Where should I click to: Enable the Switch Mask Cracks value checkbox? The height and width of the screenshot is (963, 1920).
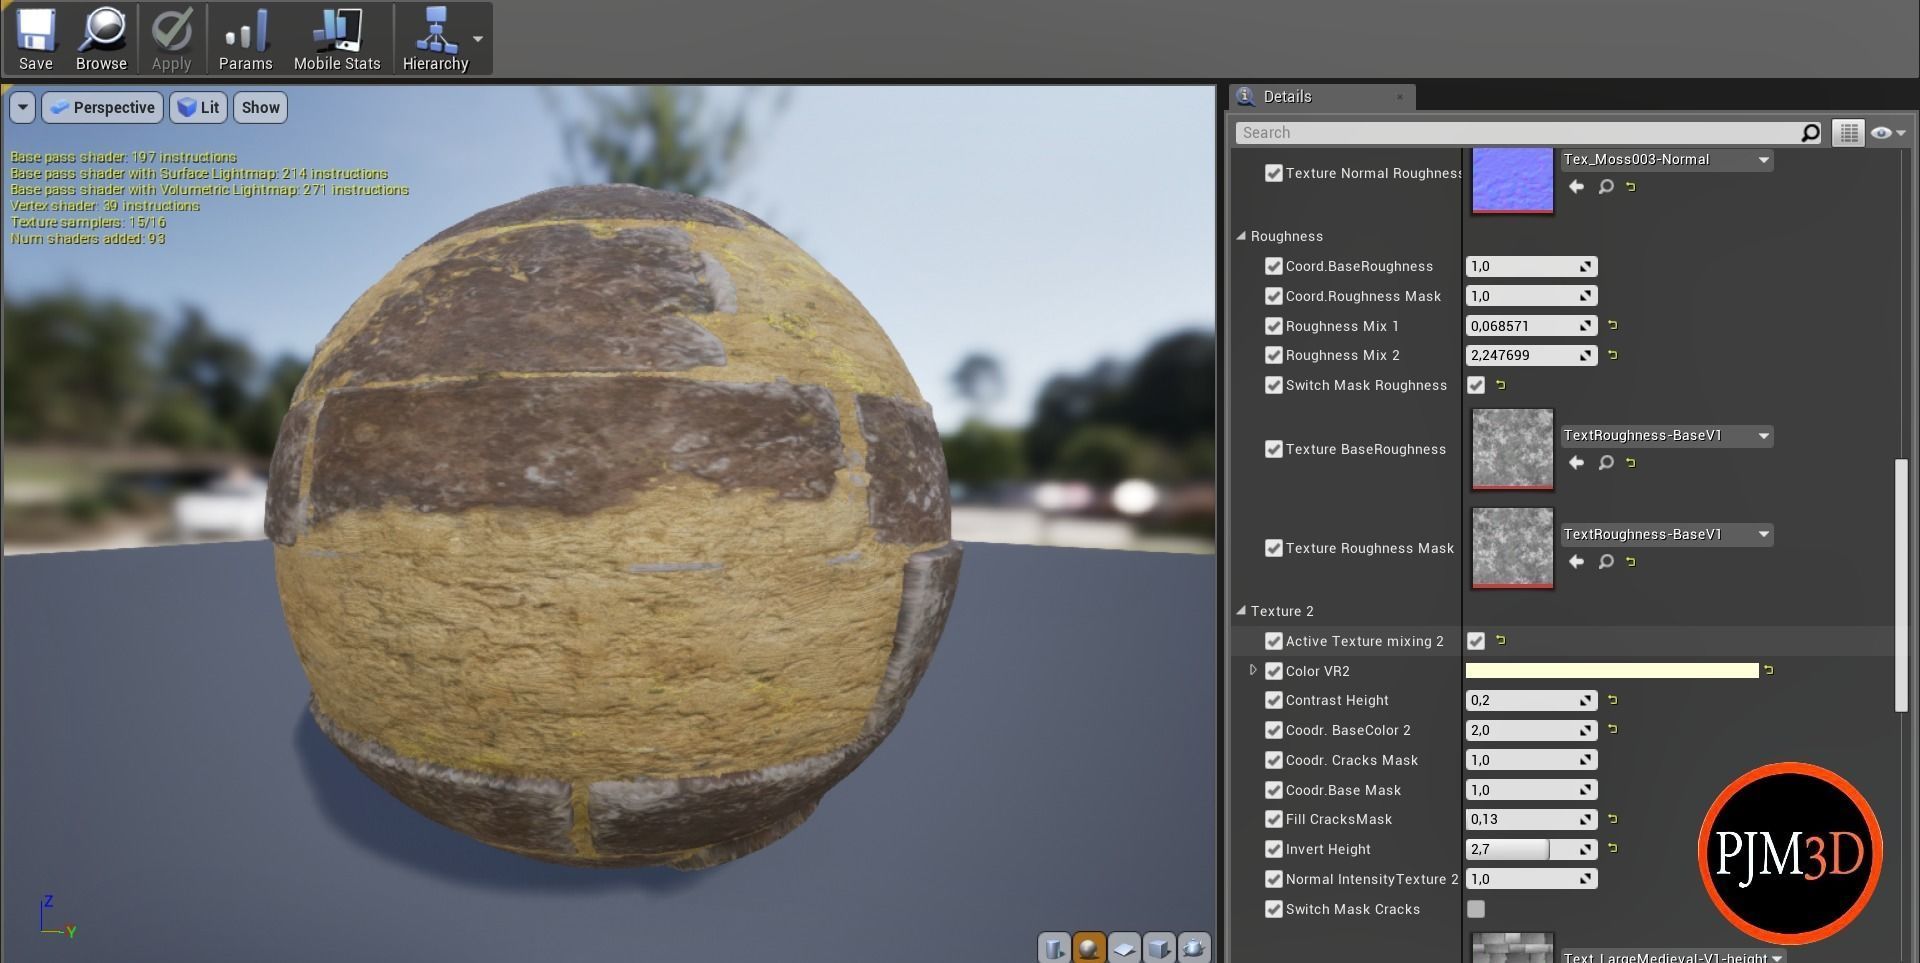pos(1476,909)
